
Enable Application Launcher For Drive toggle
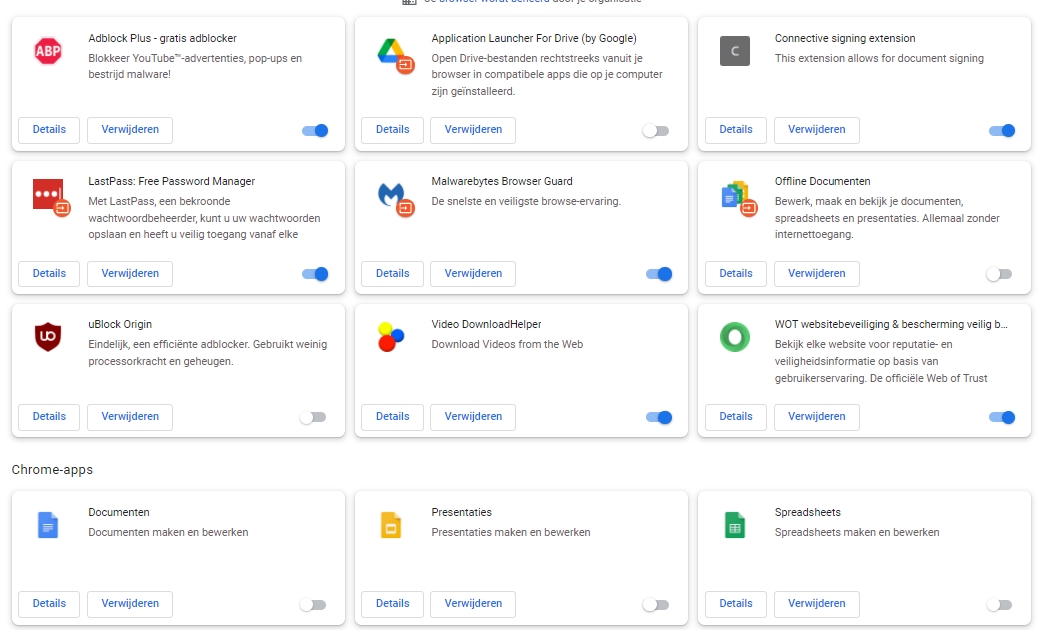tap(656, 130)
